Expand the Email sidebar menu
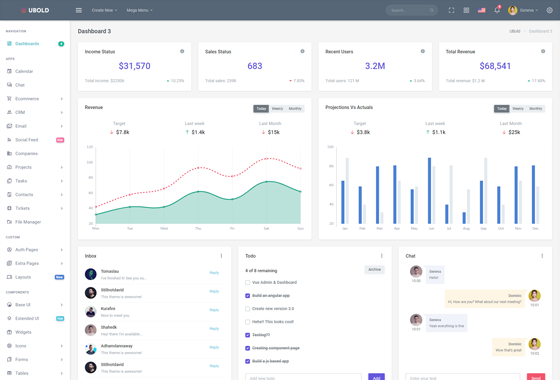The width and height of the screenshot is (560, 380). point(35,126)
